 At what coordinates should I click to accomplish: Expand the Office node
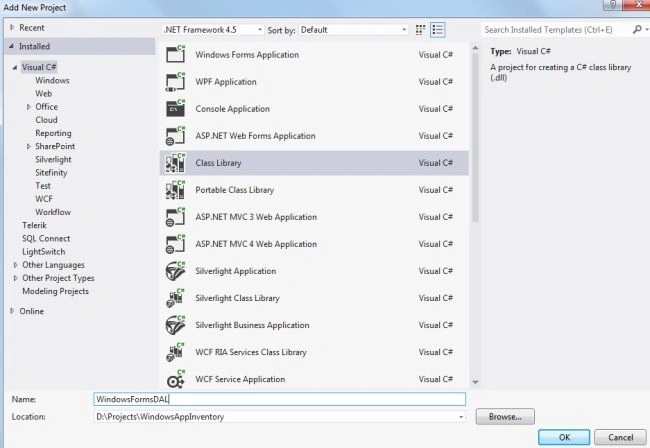[x=29, y=107]
